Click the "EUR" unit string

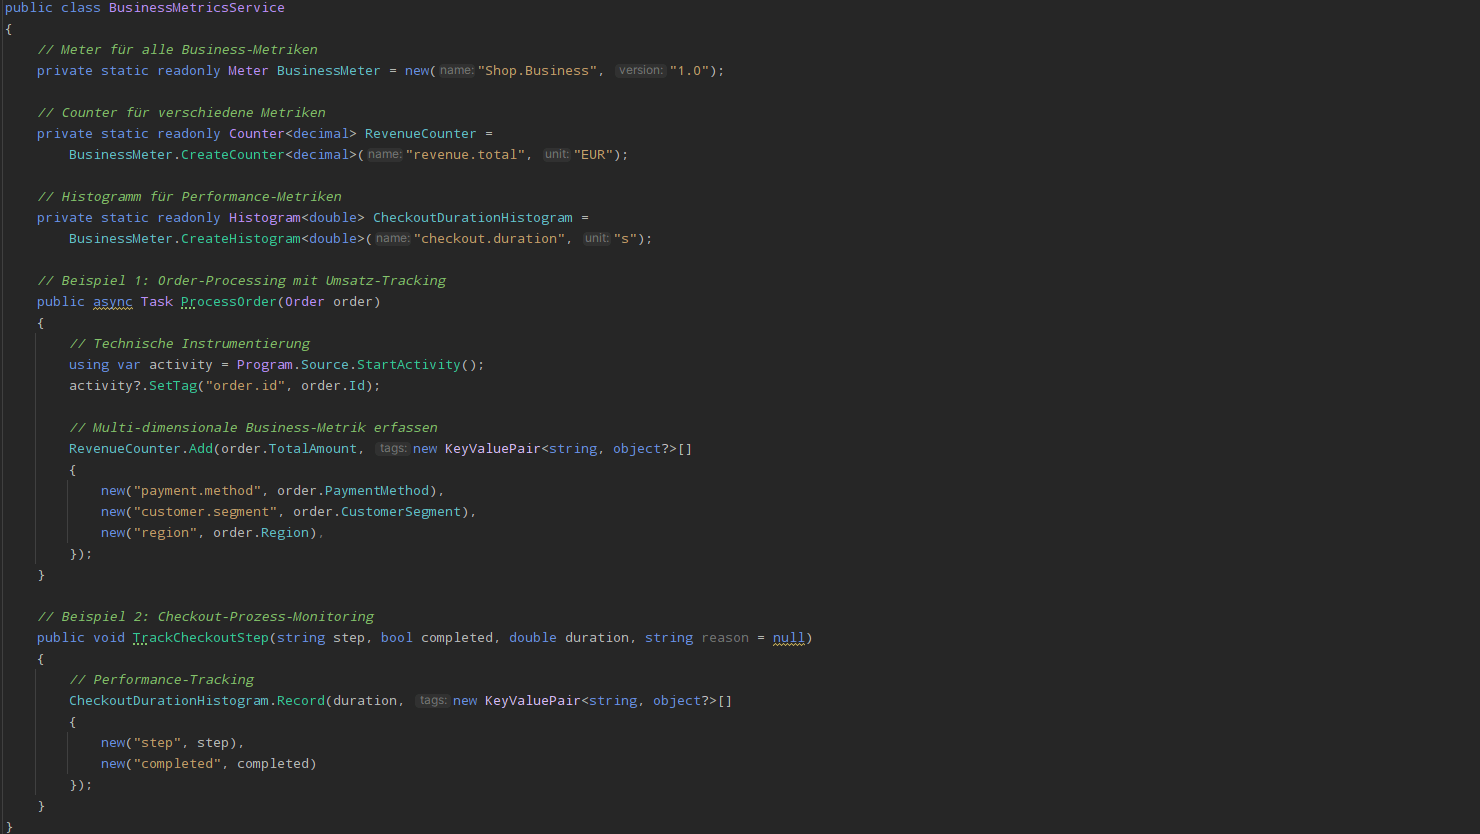click(x=593, y=155)
